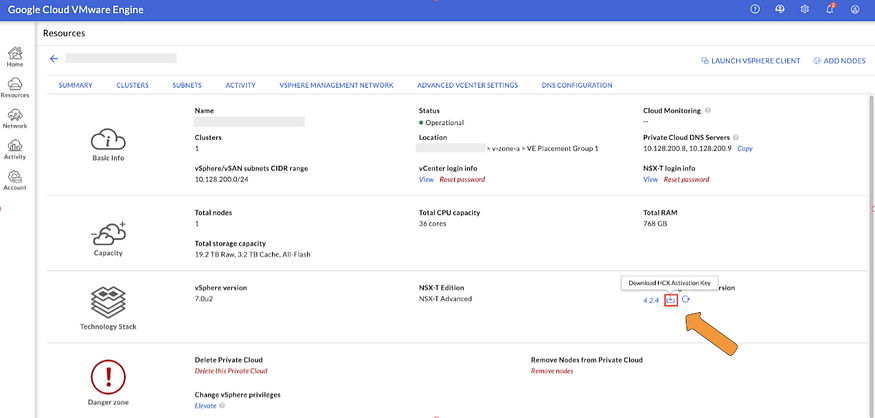Open the vSphere Management Network tab
The height and width of the screenshot is (418, 875).
pyautogui.click(x=336, y=85)
